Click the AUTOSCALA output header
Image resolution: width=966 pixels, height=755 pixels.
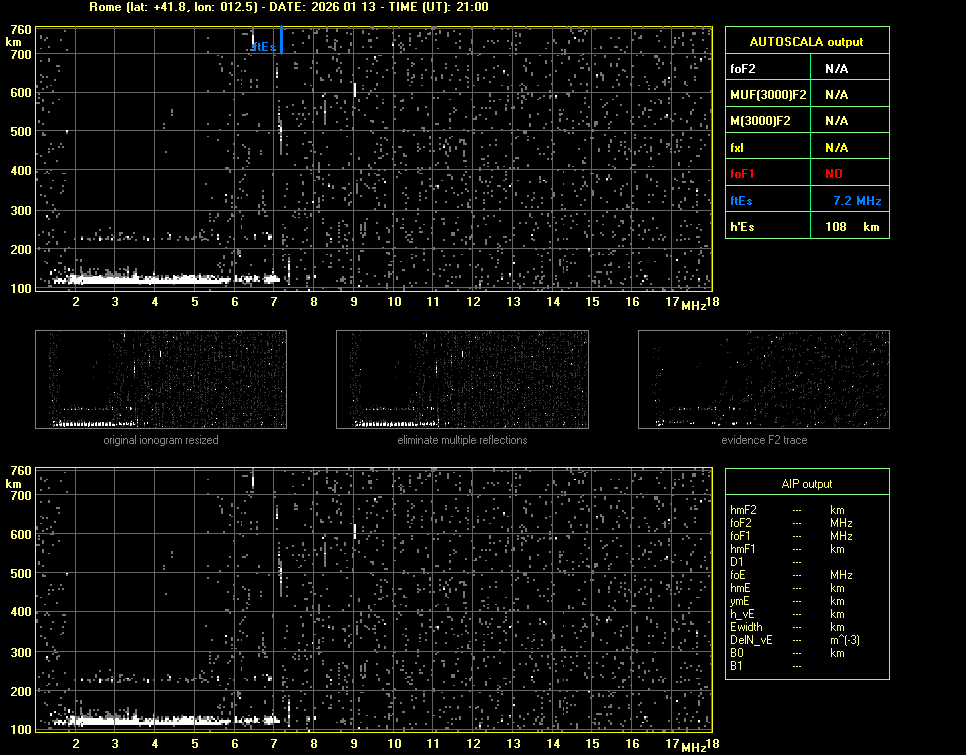tap(806, 42)
